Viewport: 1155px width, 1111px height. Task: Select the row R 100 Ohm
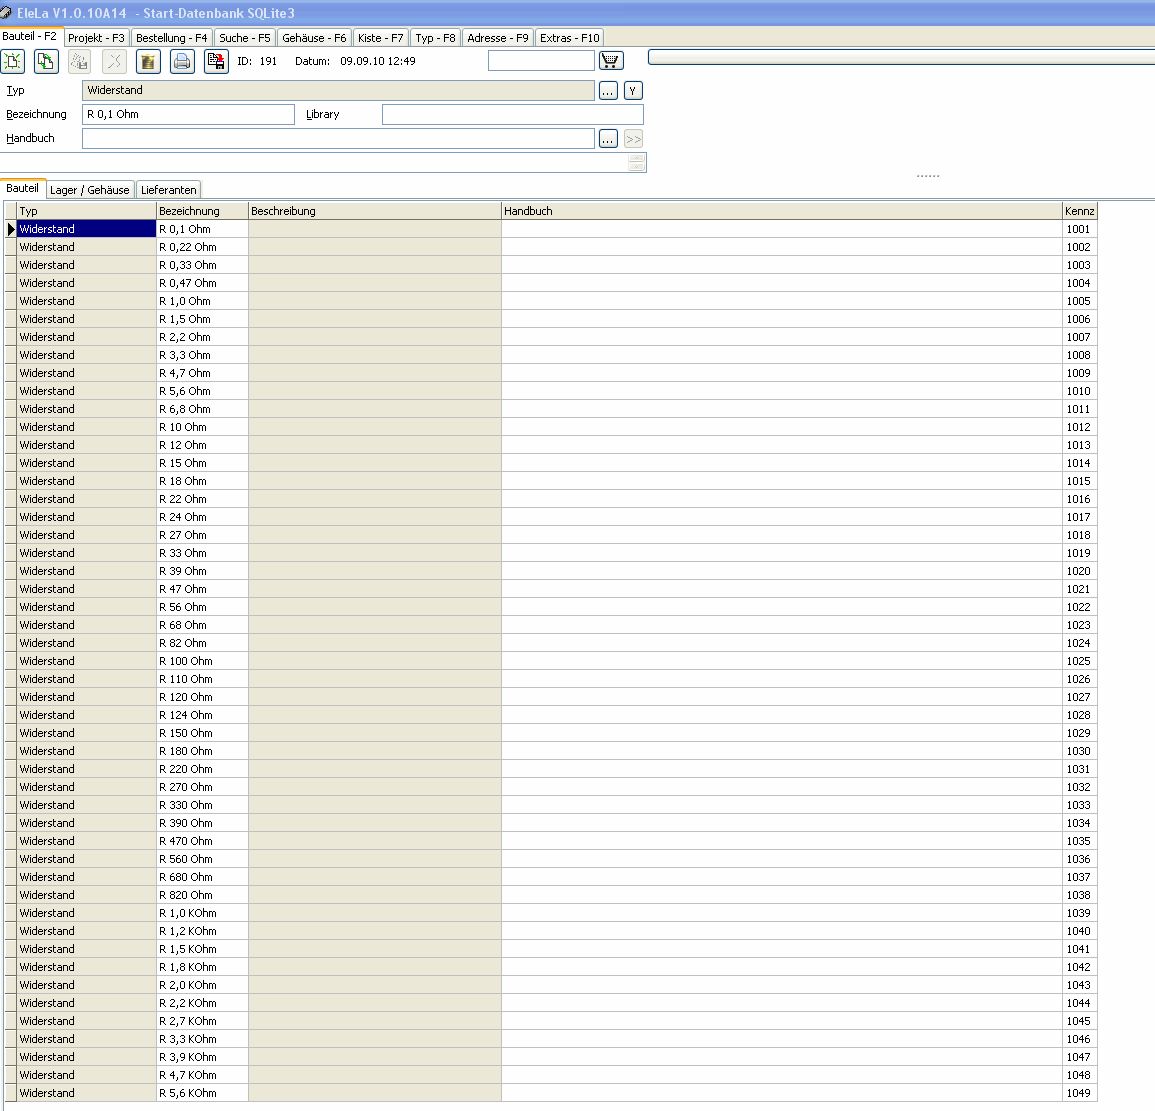[x=551, y=661]
